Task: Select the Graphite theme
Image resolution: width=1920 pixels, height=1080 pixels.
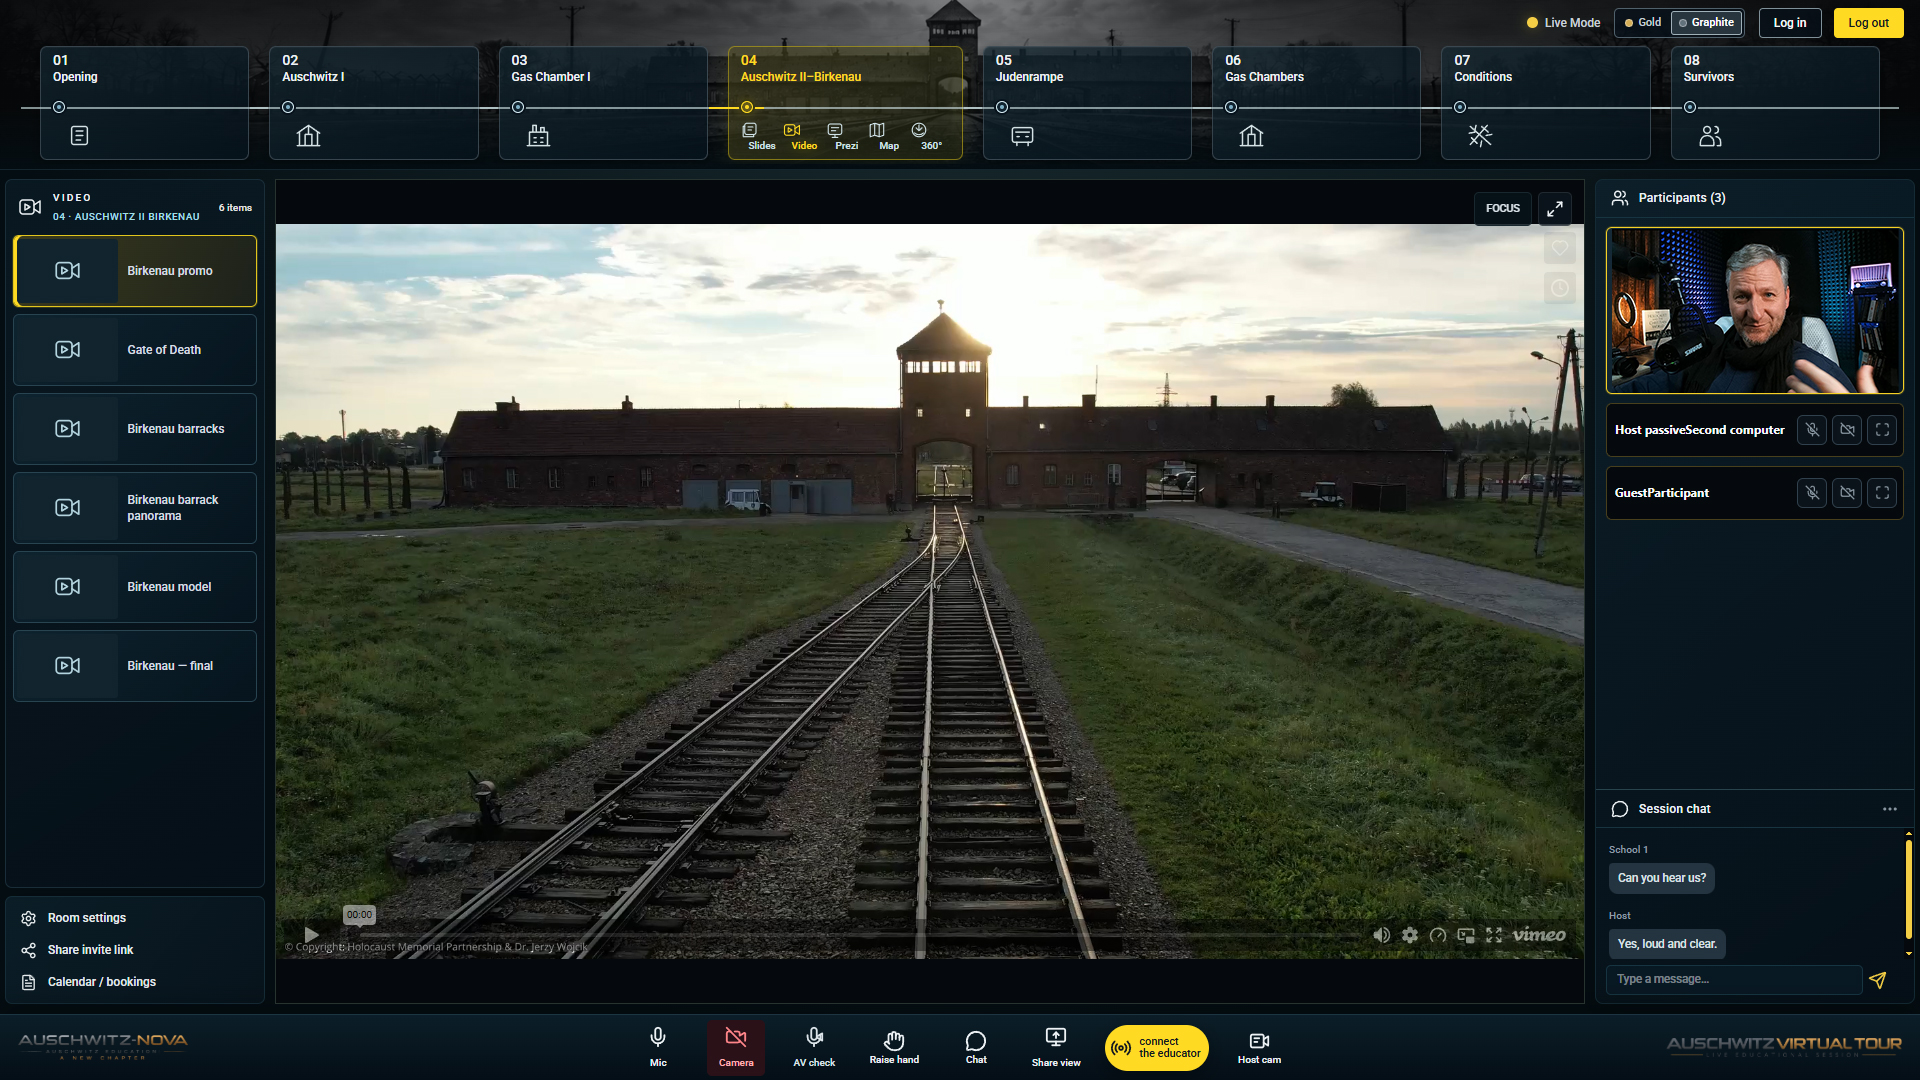Action: coord(1706,23)
